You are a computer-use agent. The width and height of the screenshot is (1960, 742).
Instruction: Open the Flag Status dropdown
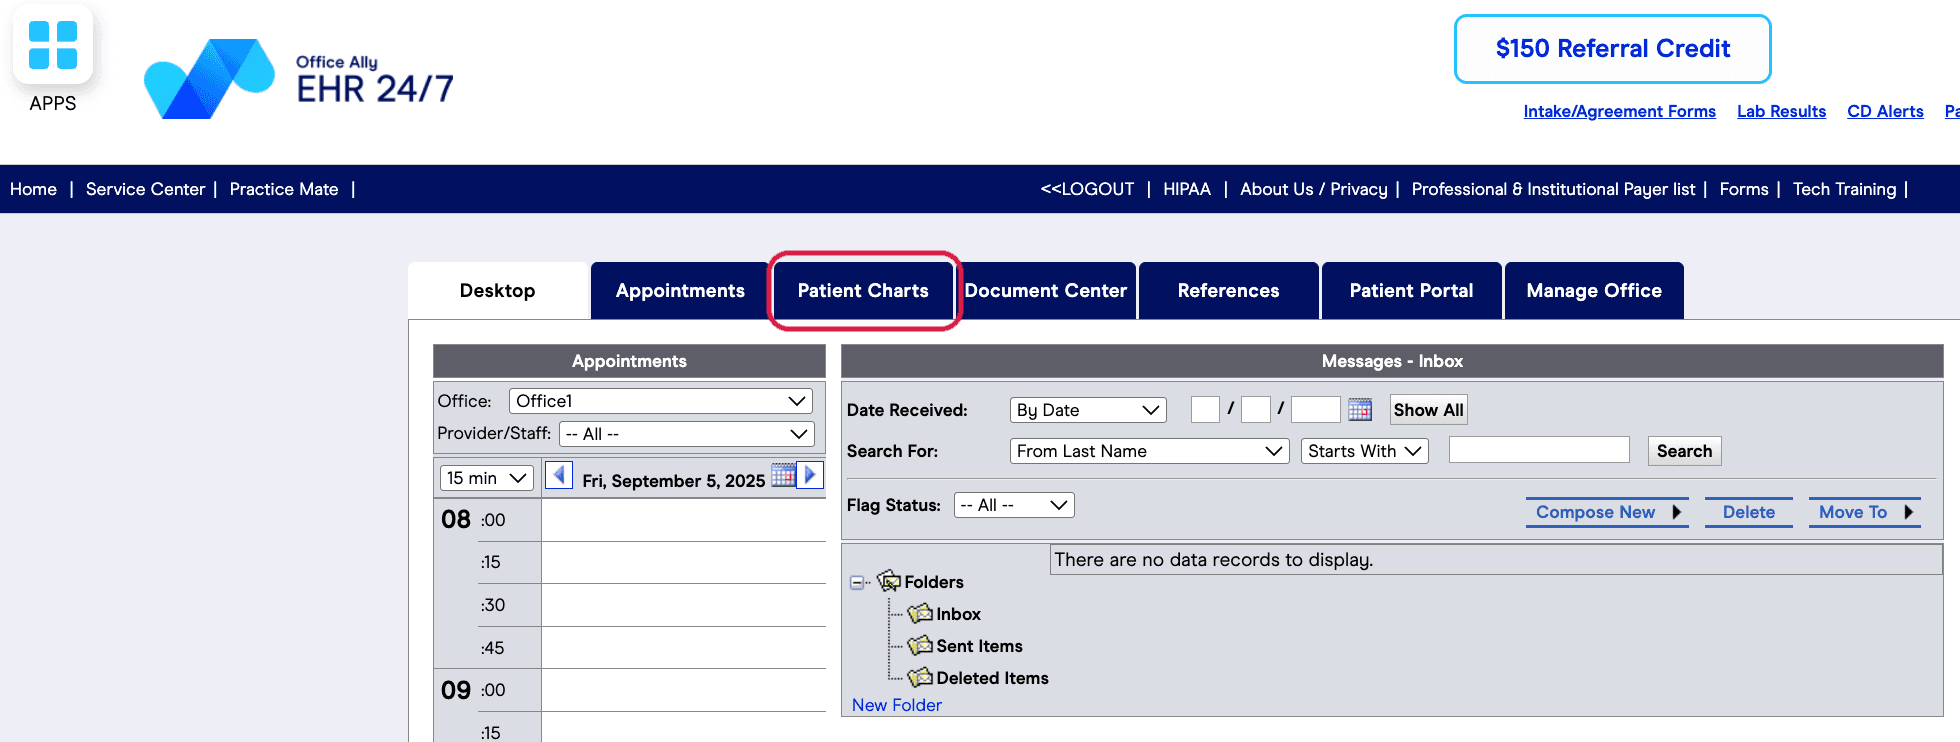1014,505
